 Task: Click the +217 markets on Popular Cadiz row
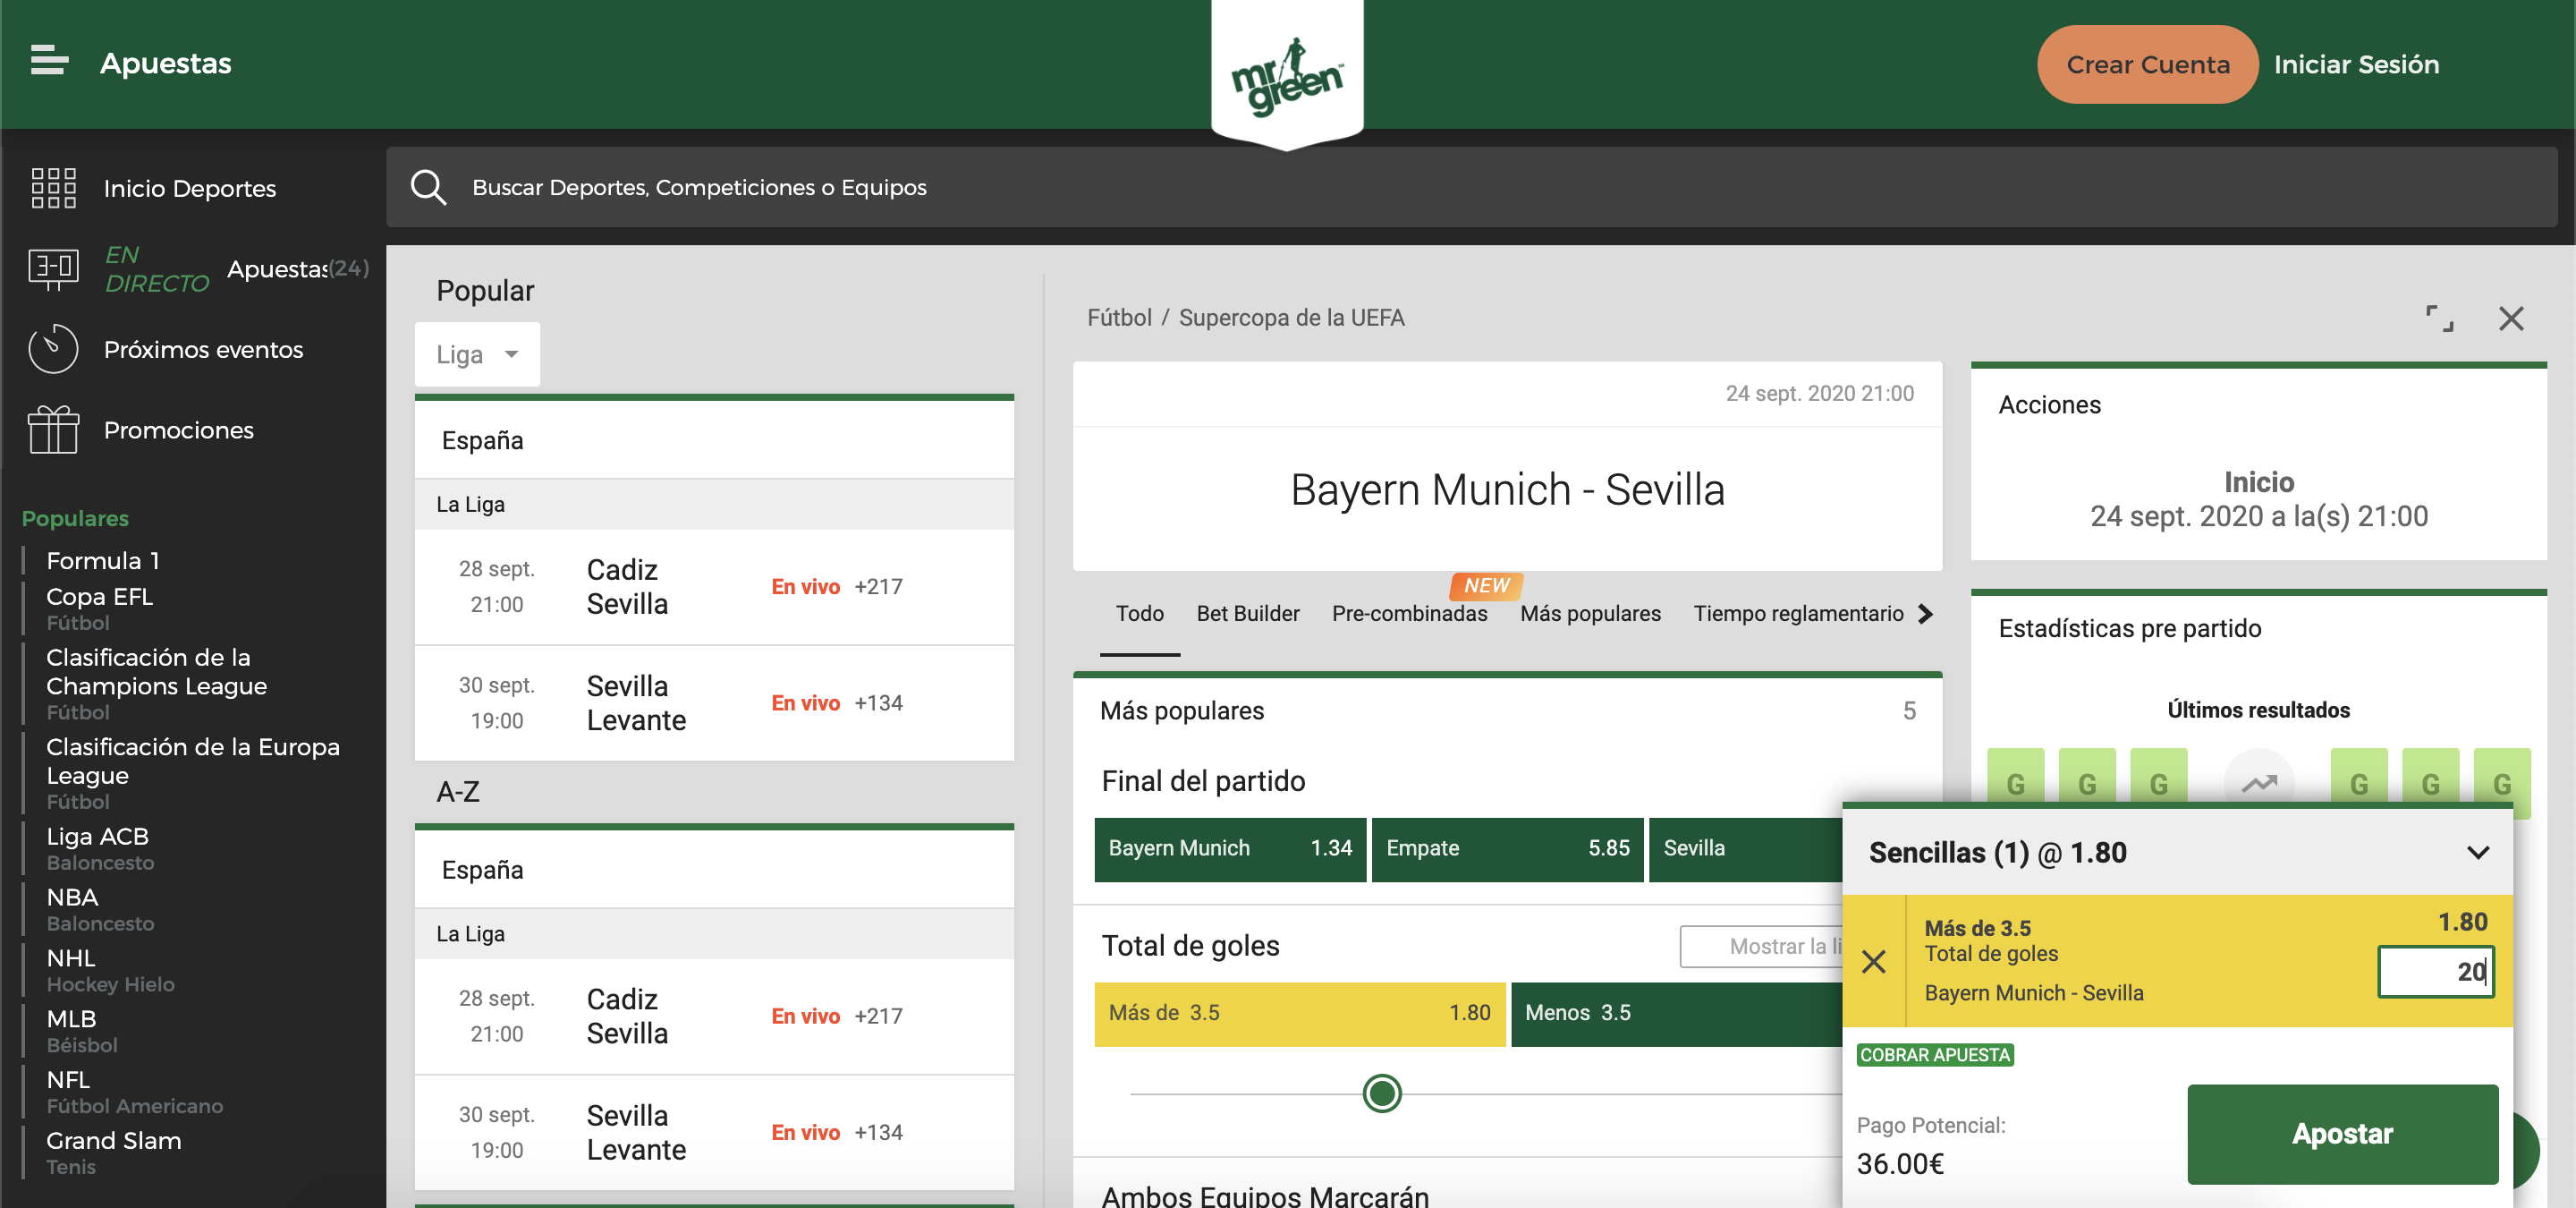pyautogui.click(x=878, y=587)
